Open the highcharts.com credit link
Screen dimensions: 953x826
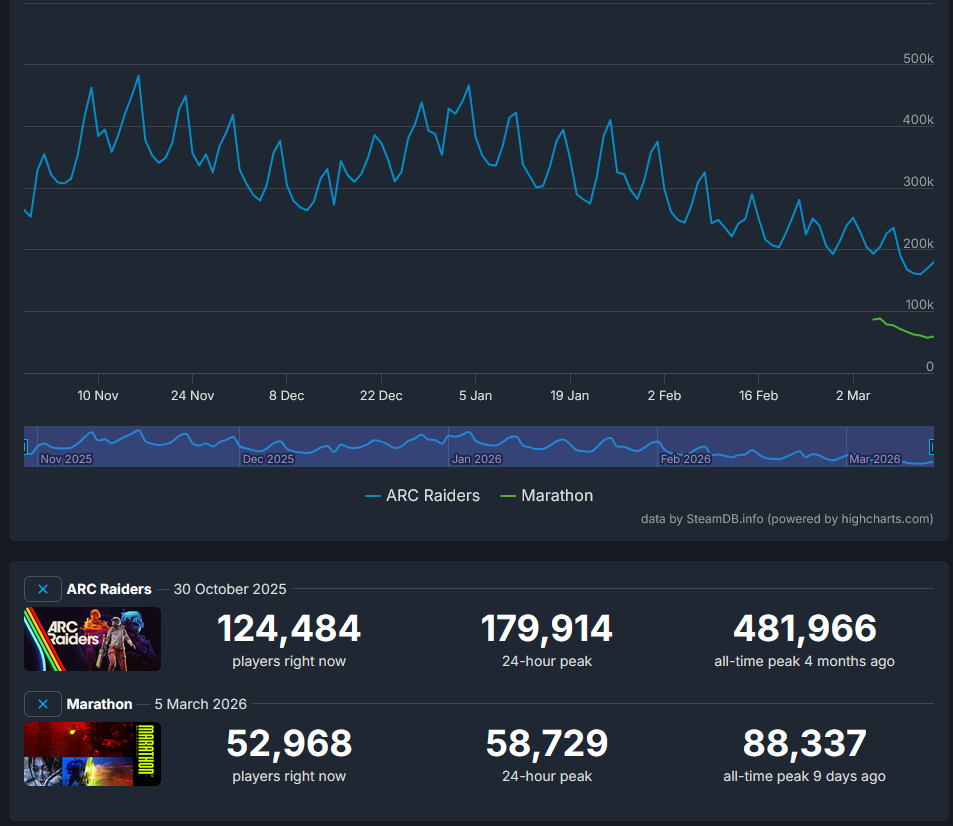tap(880, 519)
